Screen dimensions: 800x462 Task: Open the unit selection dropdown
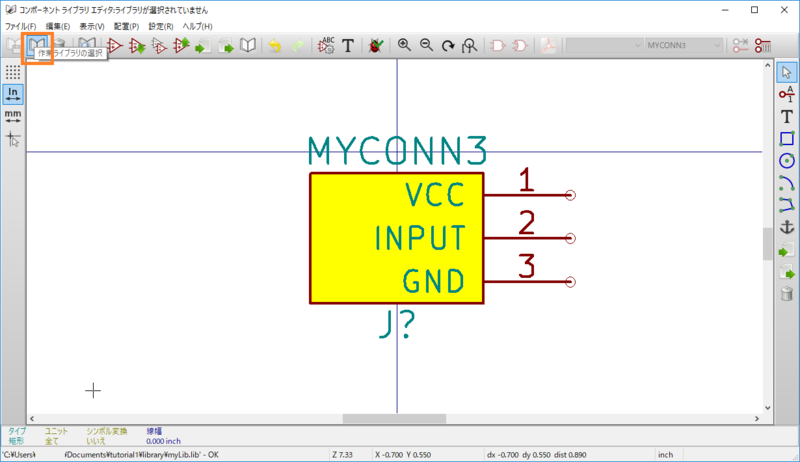(x=604, y=45)
